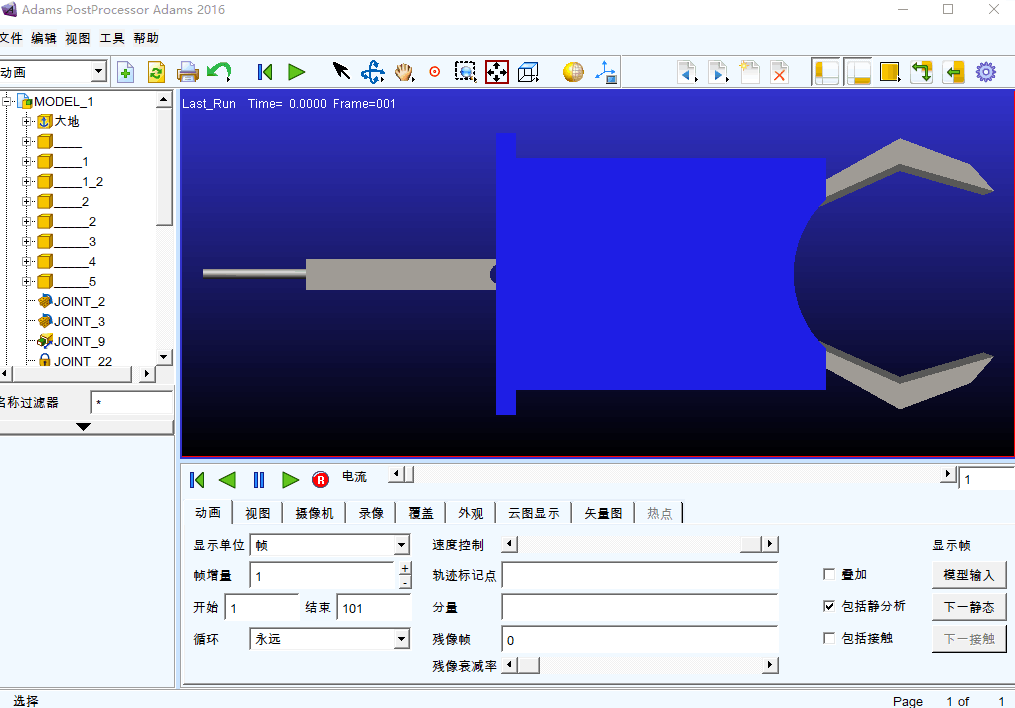Click the green swap views arrow icon

pyautogui.click(x=921, y=72)
